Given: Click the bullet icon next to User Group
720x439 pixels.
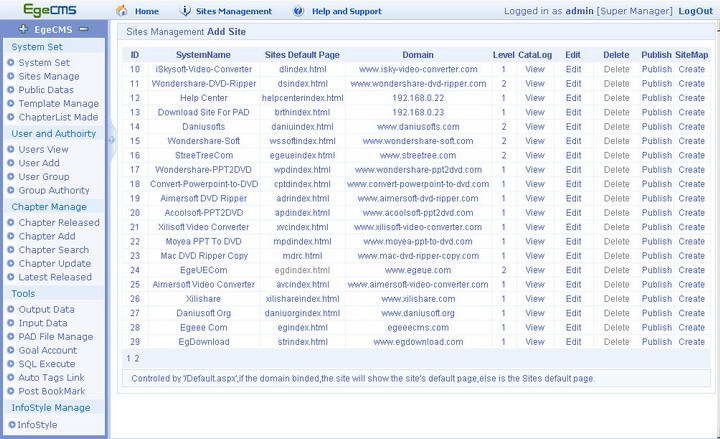Looking at the screenshot, I should tap(11, 176).
